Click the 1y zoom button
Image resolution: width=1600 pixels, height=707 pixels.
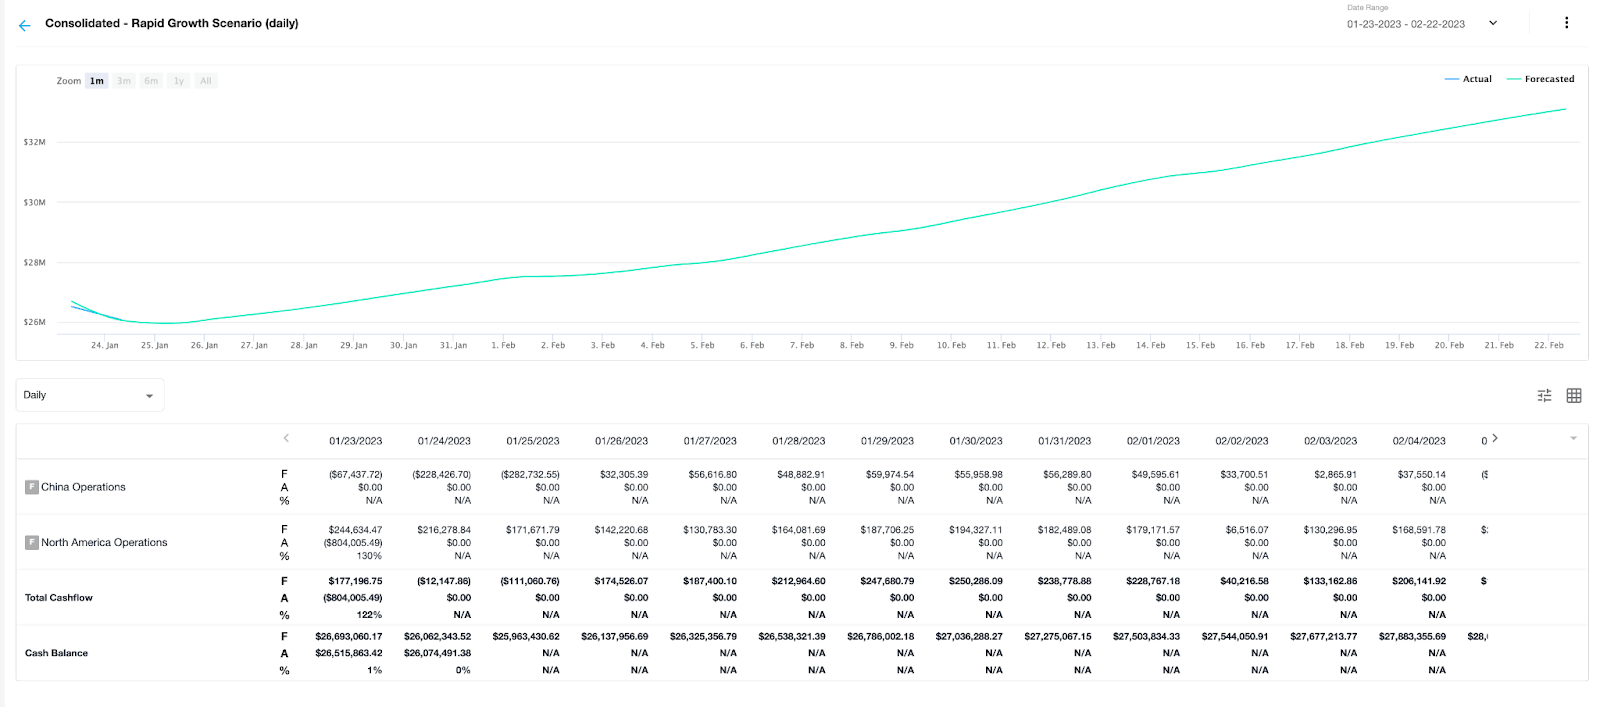point(179,81)
